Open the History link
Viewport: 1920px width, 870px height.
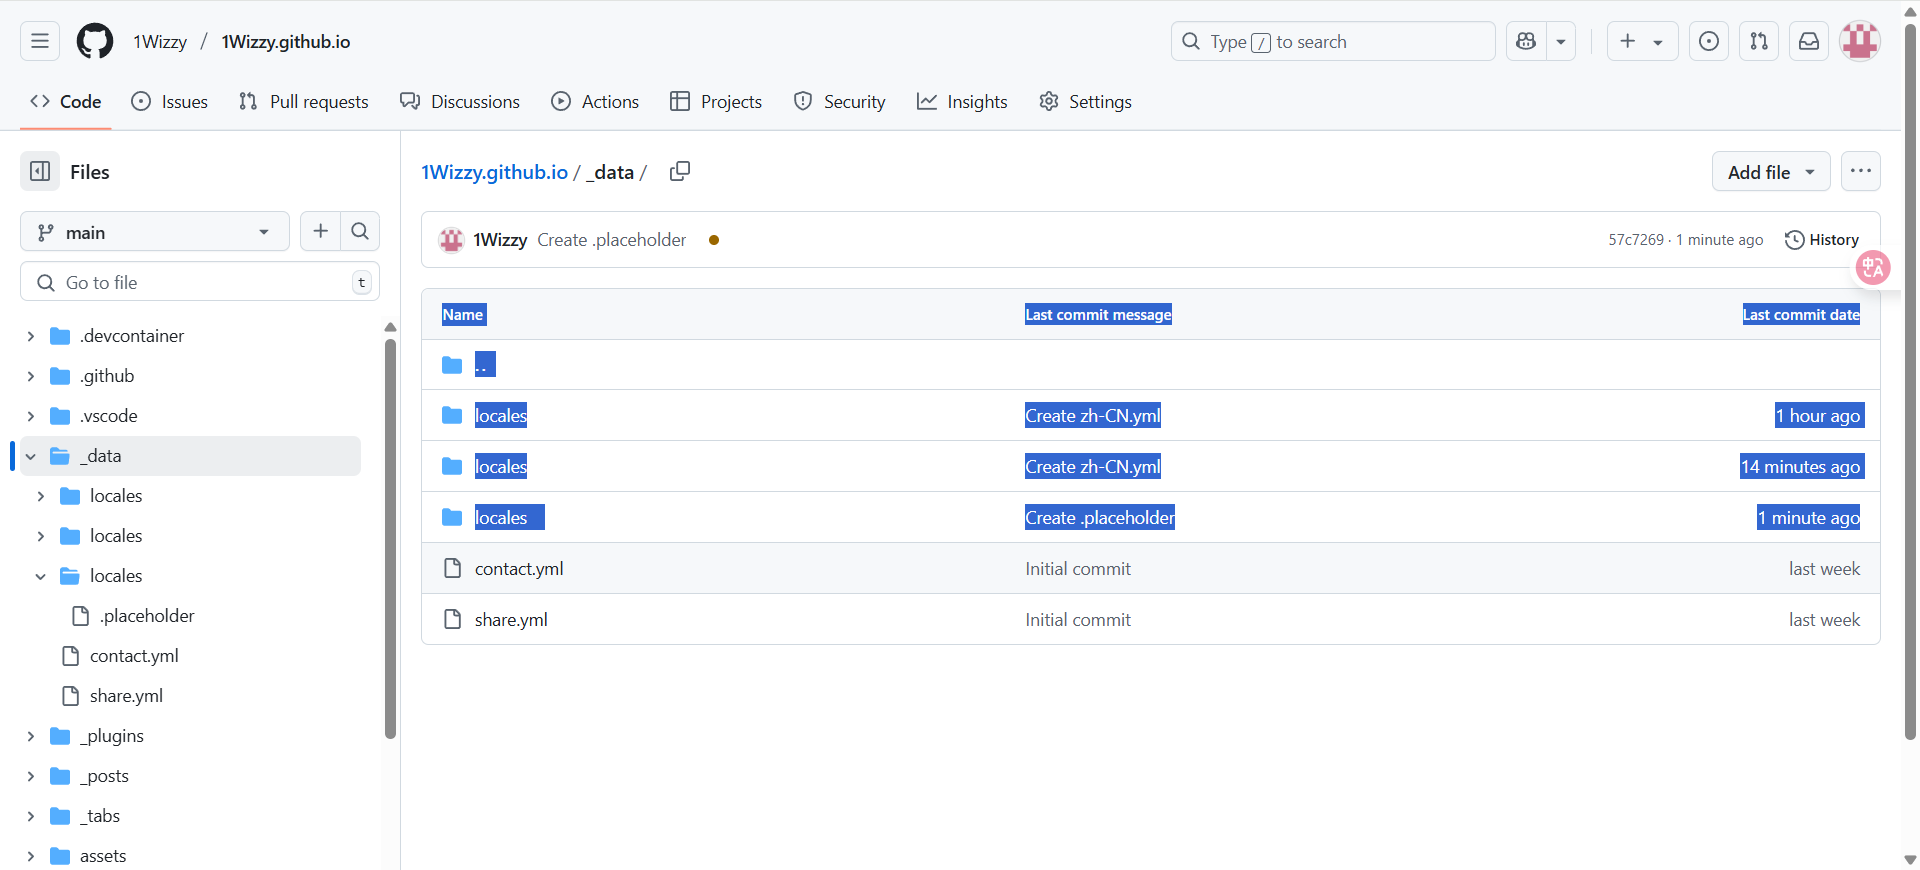(x=1822, y=240)
